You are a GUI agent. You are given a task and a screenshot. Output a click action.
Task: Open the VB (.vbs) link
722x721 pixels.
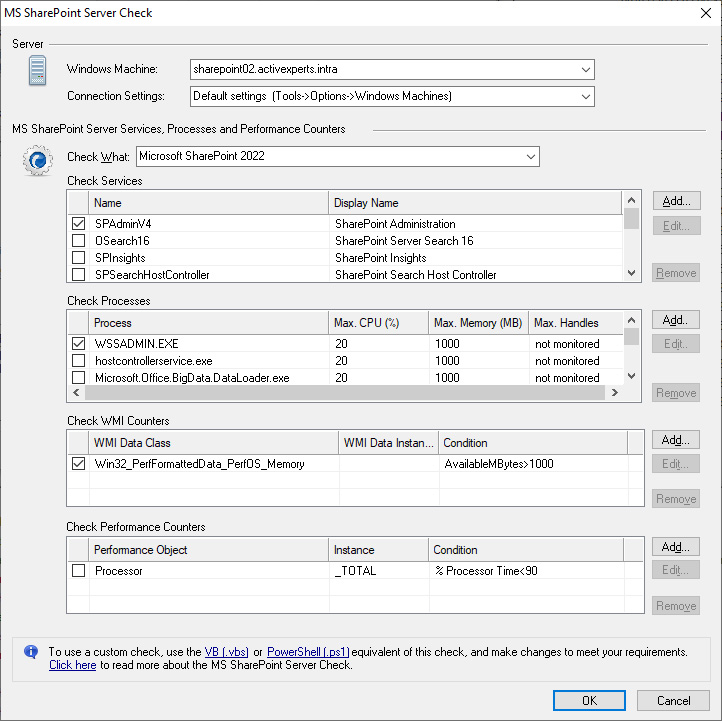coord(227,652)
